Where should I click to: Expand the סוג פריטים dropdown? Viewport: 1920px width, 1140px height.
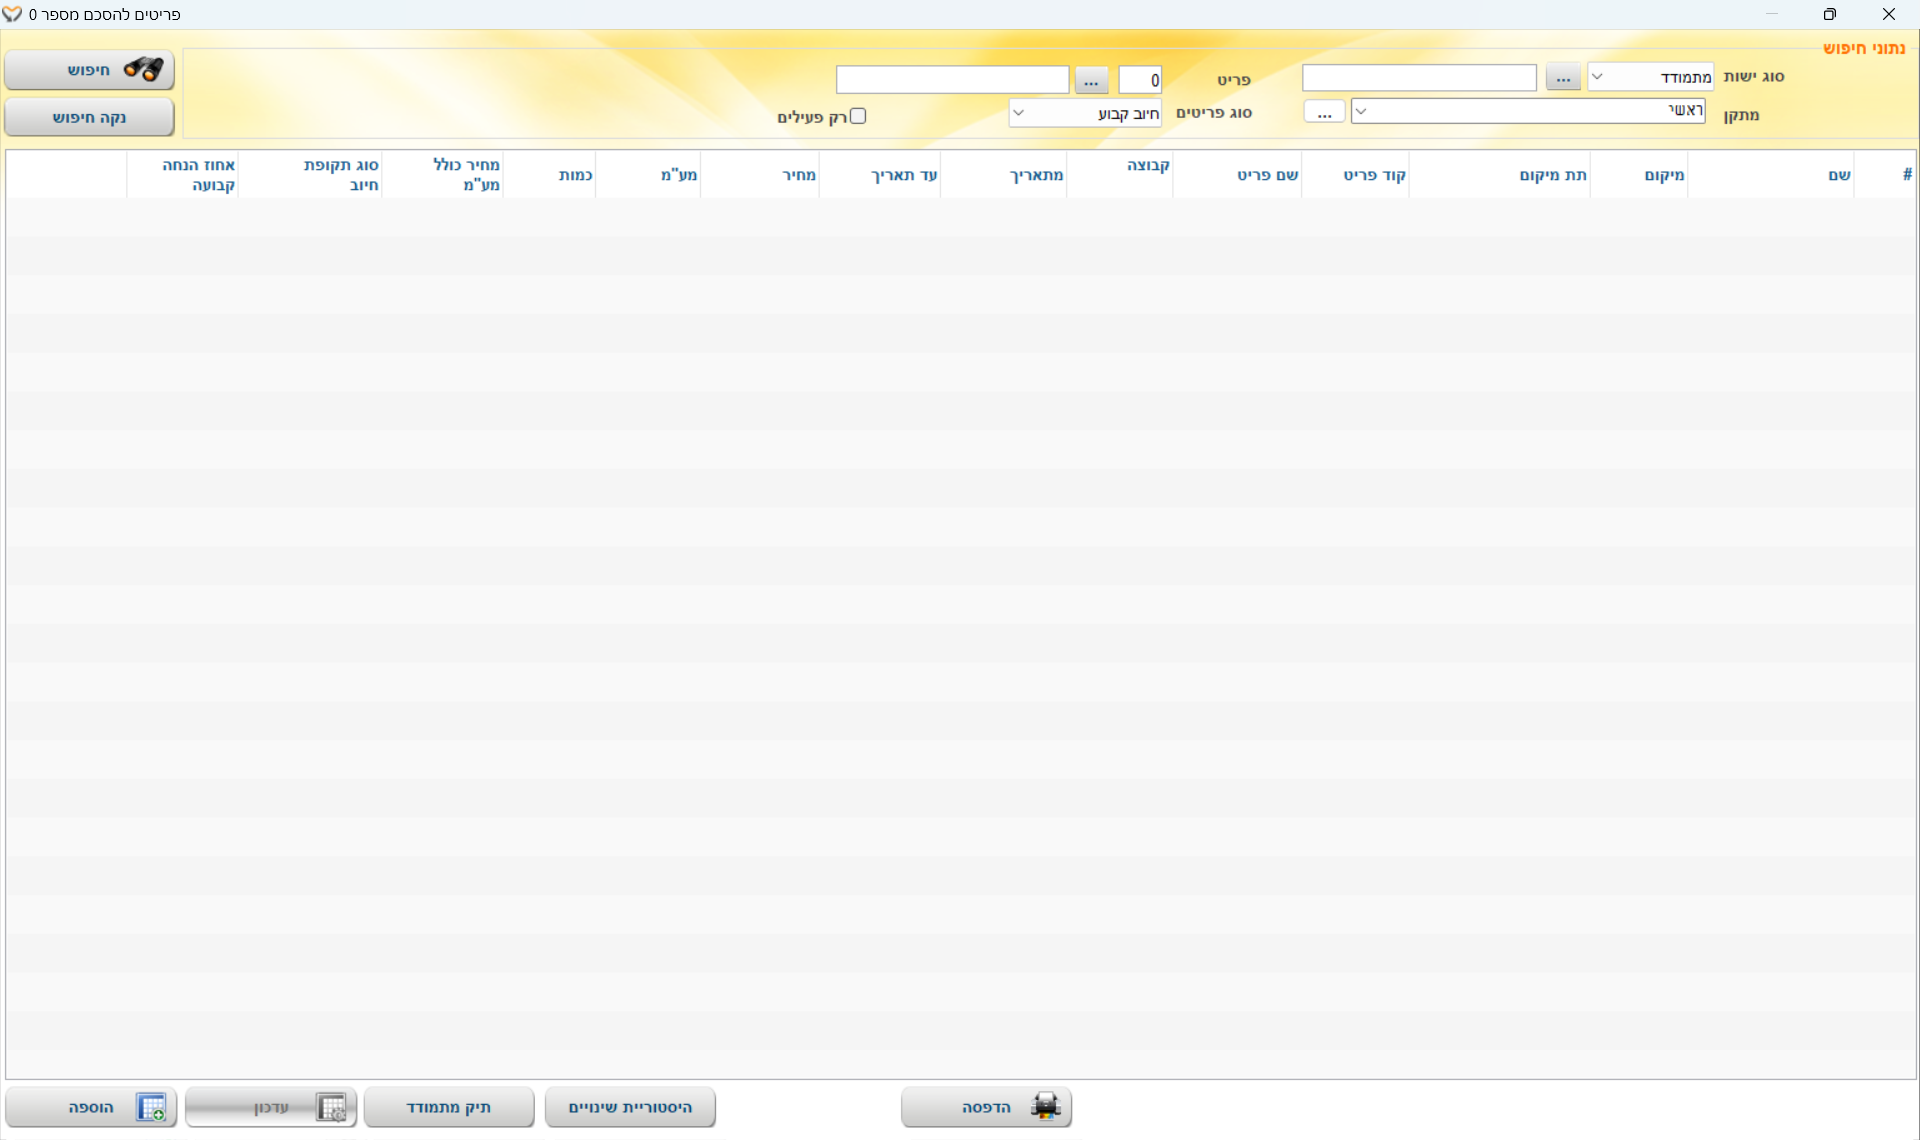(1018, 113)
